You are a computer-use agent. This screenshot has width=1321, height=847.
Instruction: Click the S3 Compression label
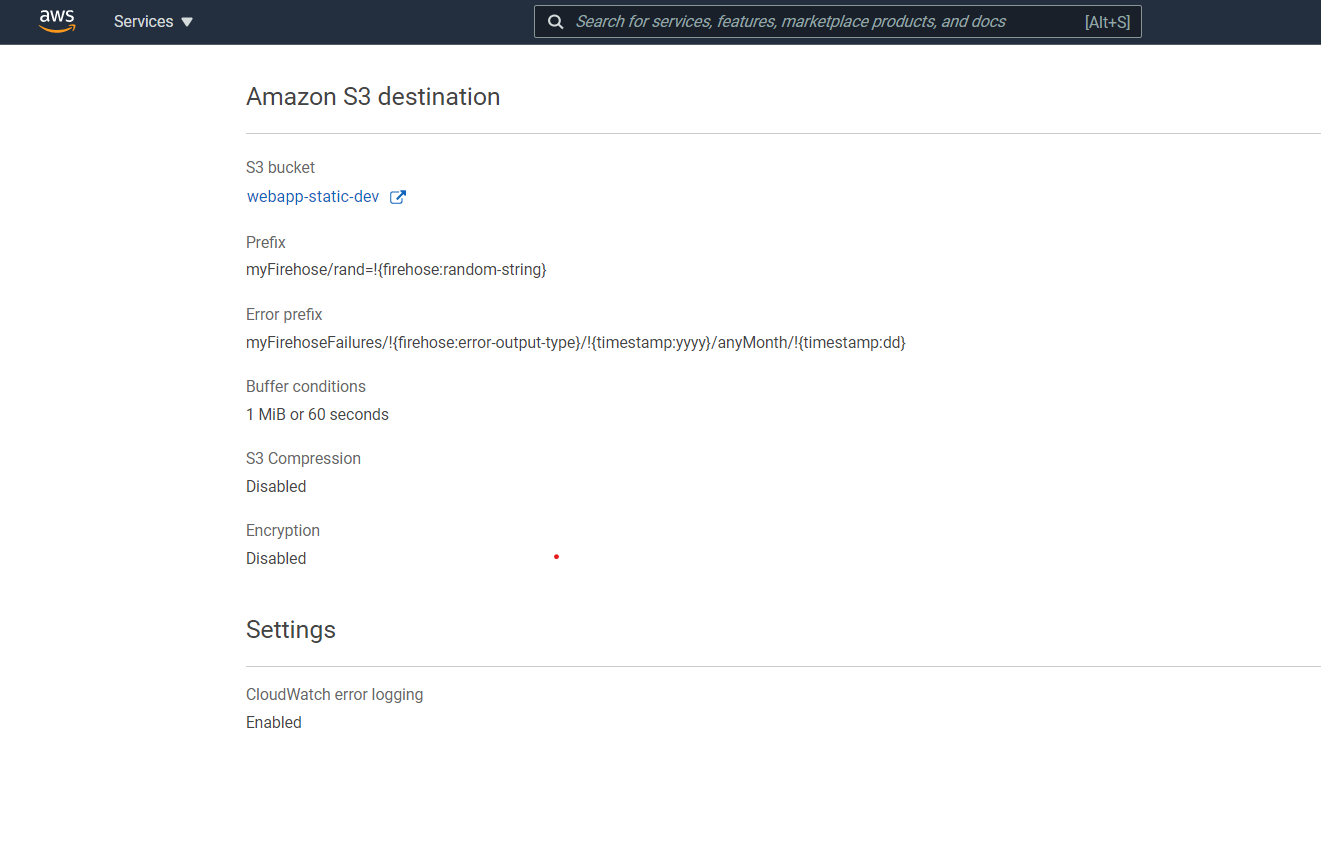pyautogui.click(x=303, y=458)
